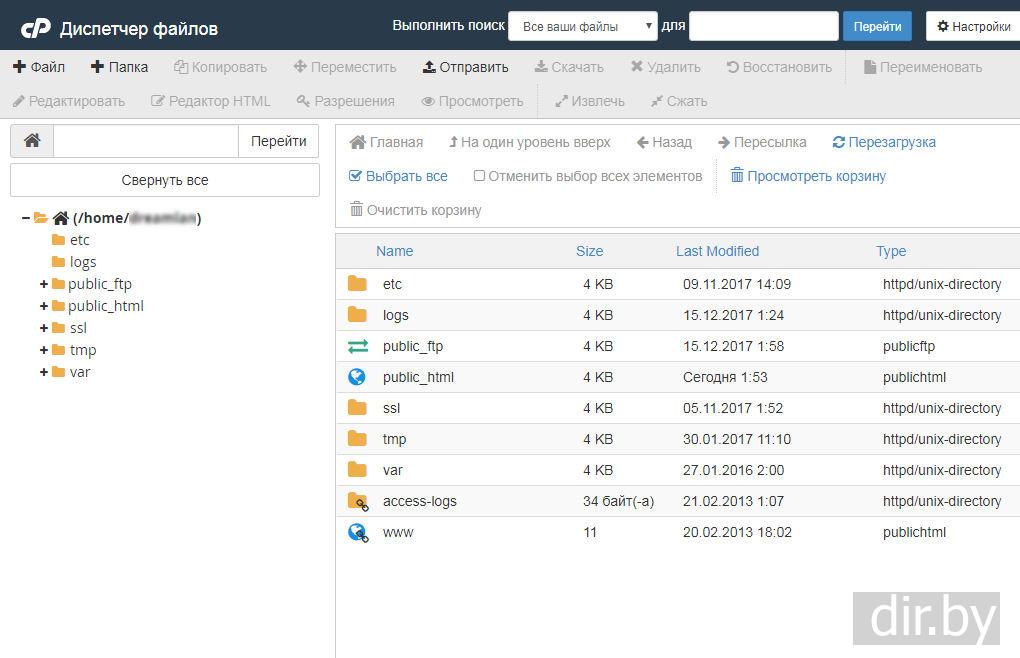The height and width of the screenshot is (658, 1020).
Task: Click the www globe link icon
Action: pos(357,532)
